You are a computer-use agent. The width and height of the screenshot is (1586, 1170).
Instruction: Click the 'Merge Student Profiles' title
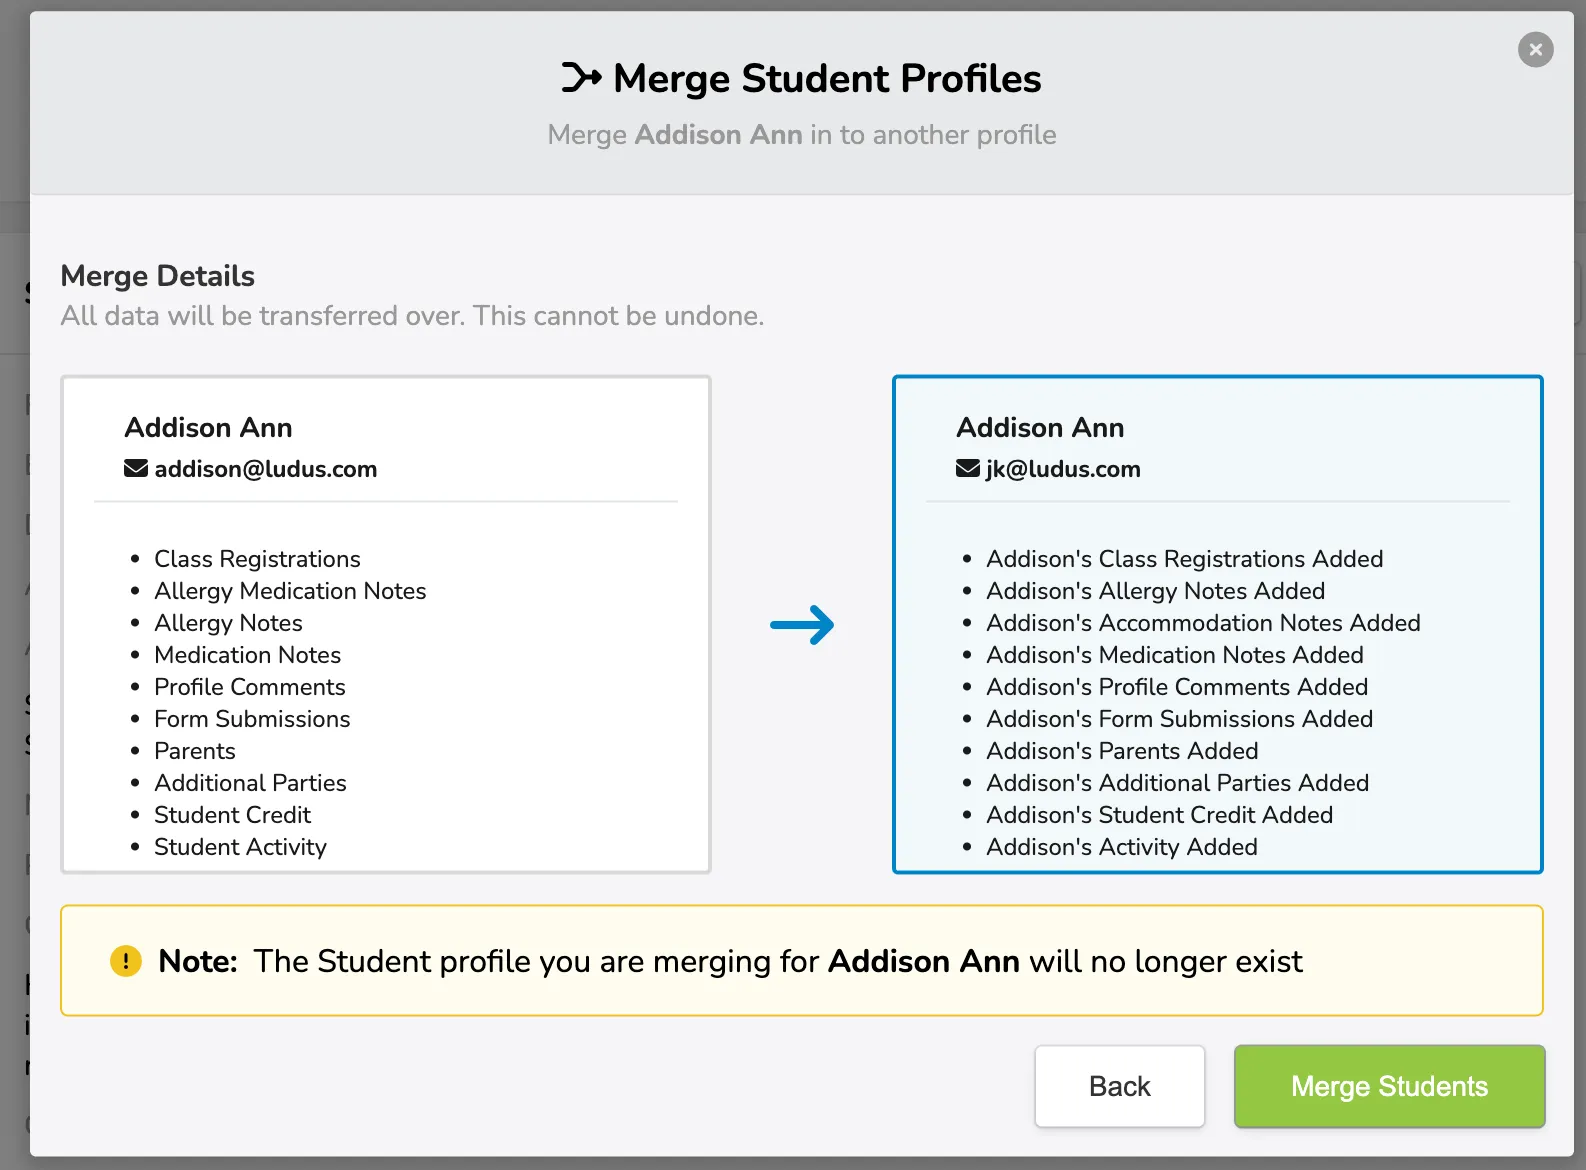click(827, 79)
